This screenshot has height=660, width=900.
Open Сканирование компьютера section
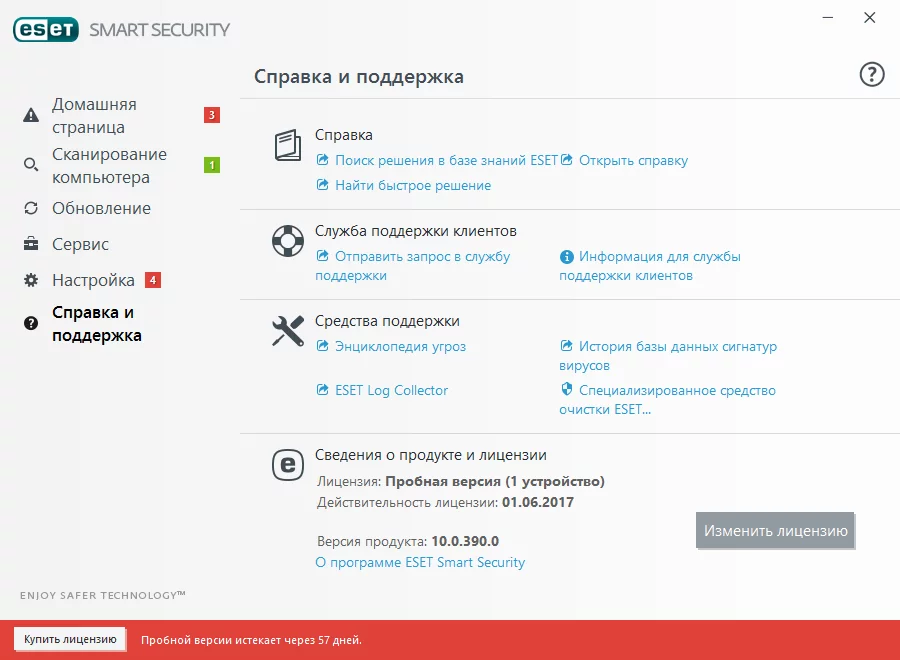[x=109, y=165]
